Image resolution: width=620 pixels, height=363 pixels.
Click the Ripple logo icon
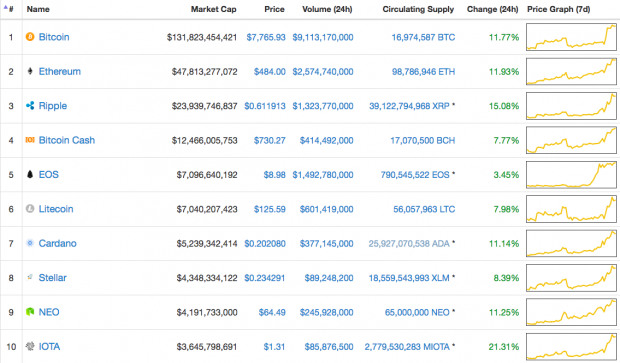pyautogui.click(x=30, y=106)
